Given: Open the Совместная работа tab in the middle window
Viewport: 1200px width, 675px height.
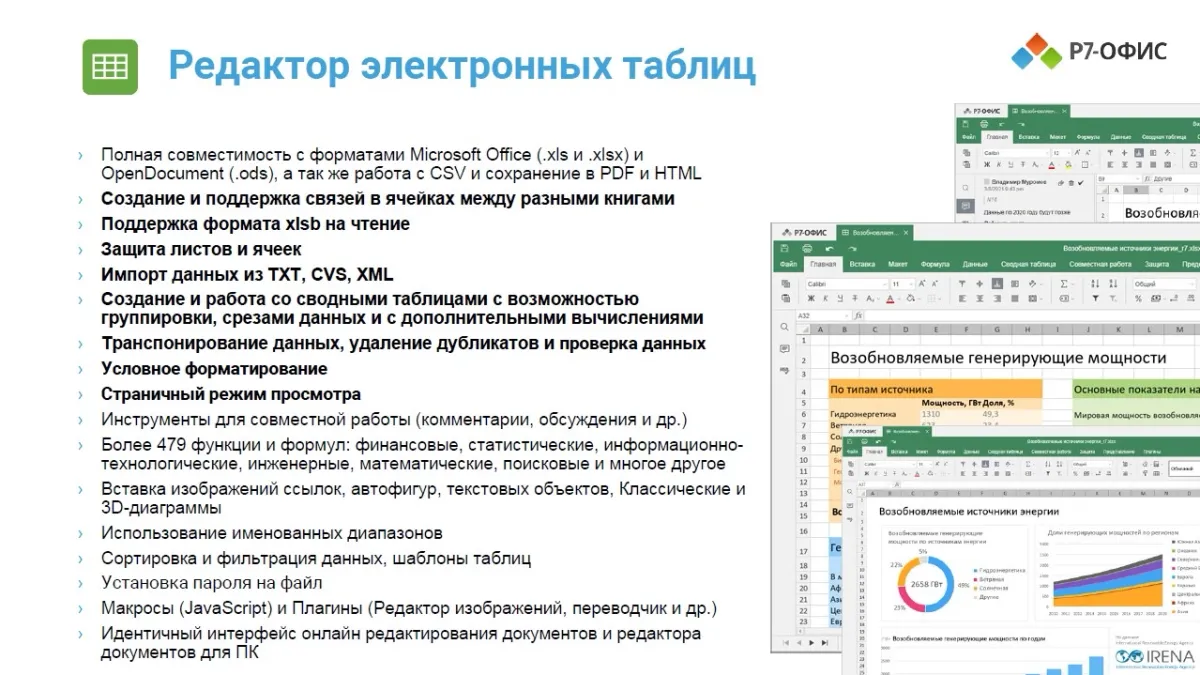Looking at the screenshot, I should click(1100, 265).
